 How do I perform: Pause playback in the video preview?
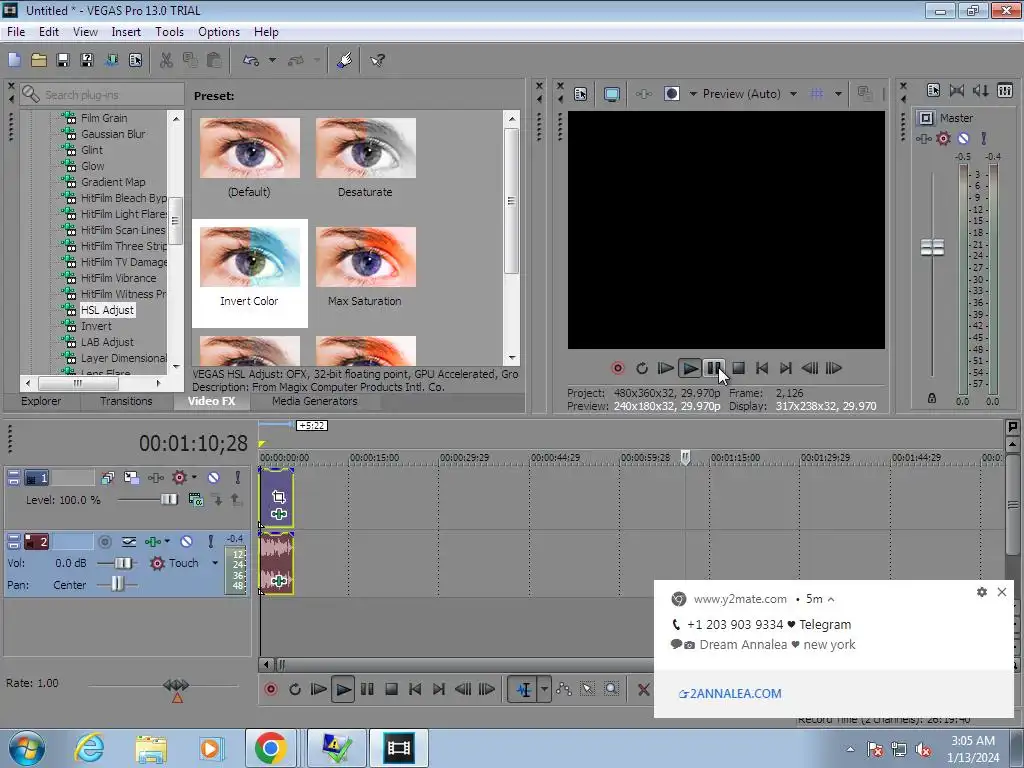click(x=713, y=368)
